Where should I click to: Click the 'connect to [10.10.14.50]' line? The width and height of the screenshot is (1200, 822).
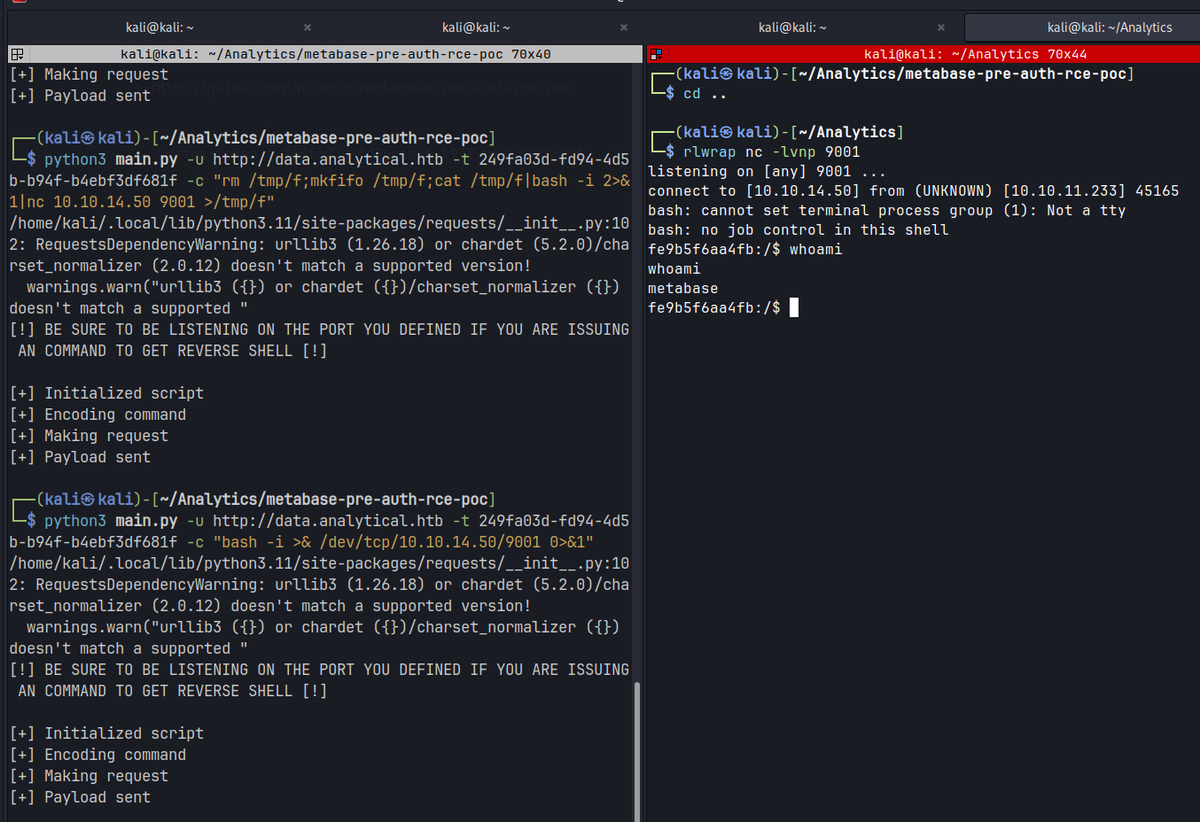913,190
